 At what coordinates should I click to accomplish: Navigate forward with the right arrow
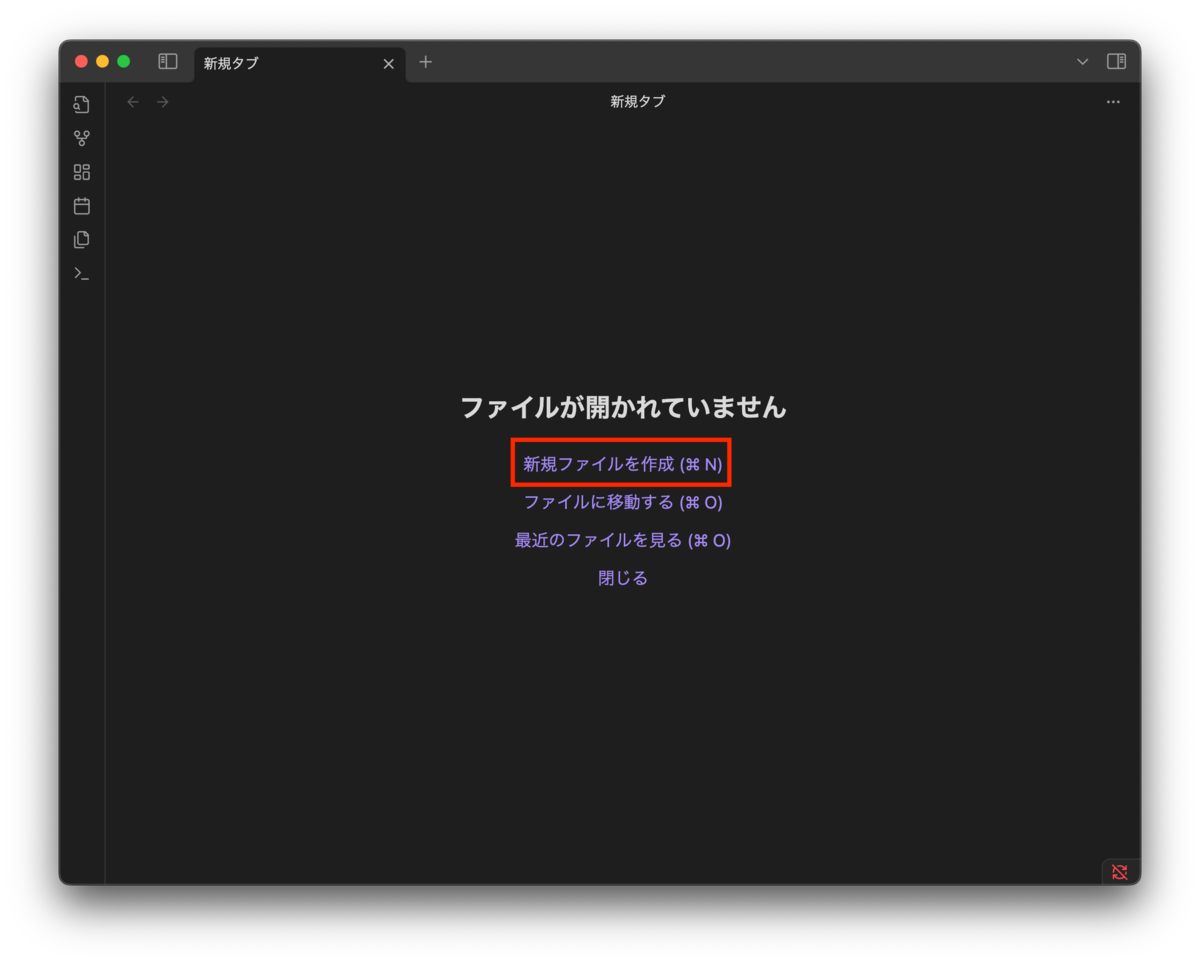point(163,102)
